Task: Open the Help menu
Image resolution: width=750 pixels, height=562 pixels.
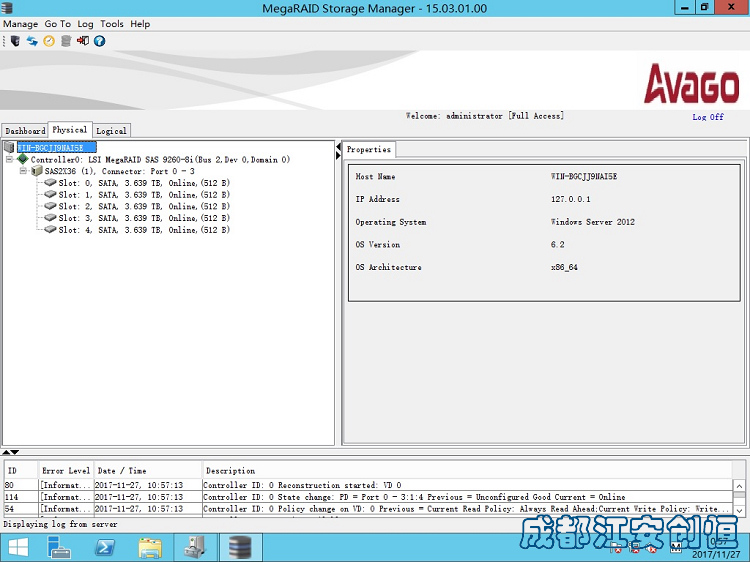Action: coord(140,24)
